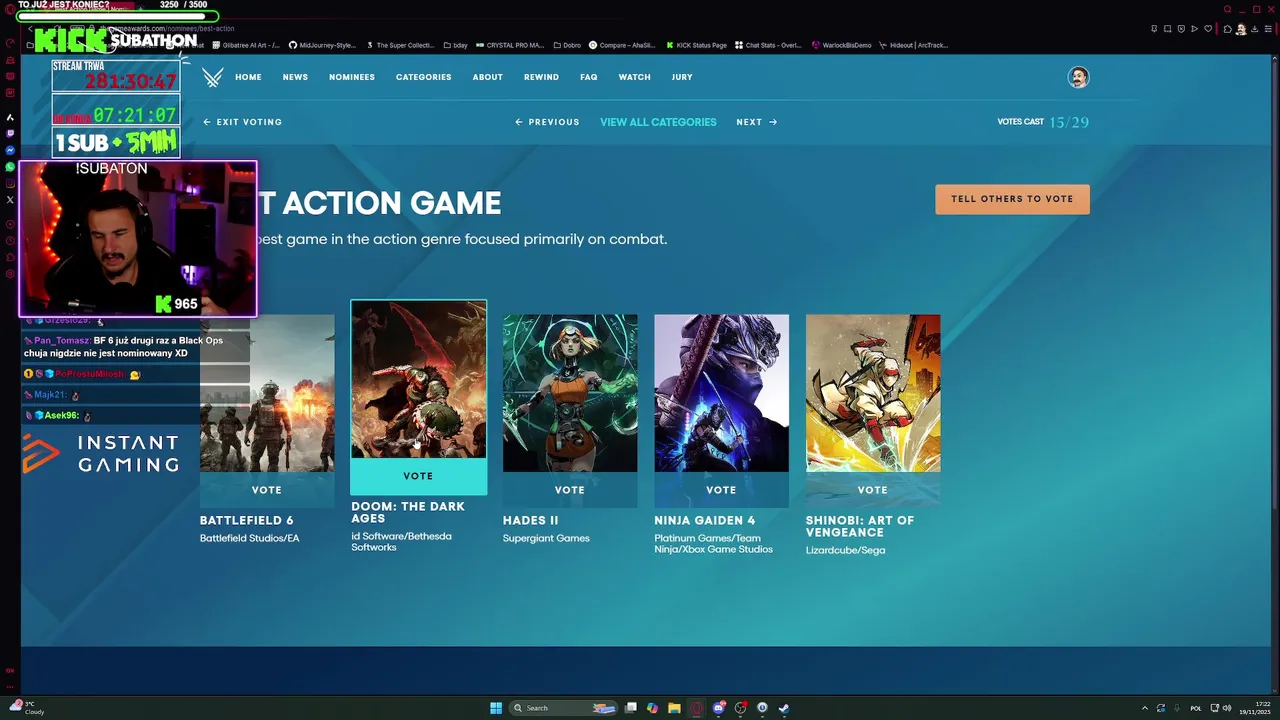Open the WarlockBisDemo bookmark
This screenshot has width=1280, height=720.
842,45
